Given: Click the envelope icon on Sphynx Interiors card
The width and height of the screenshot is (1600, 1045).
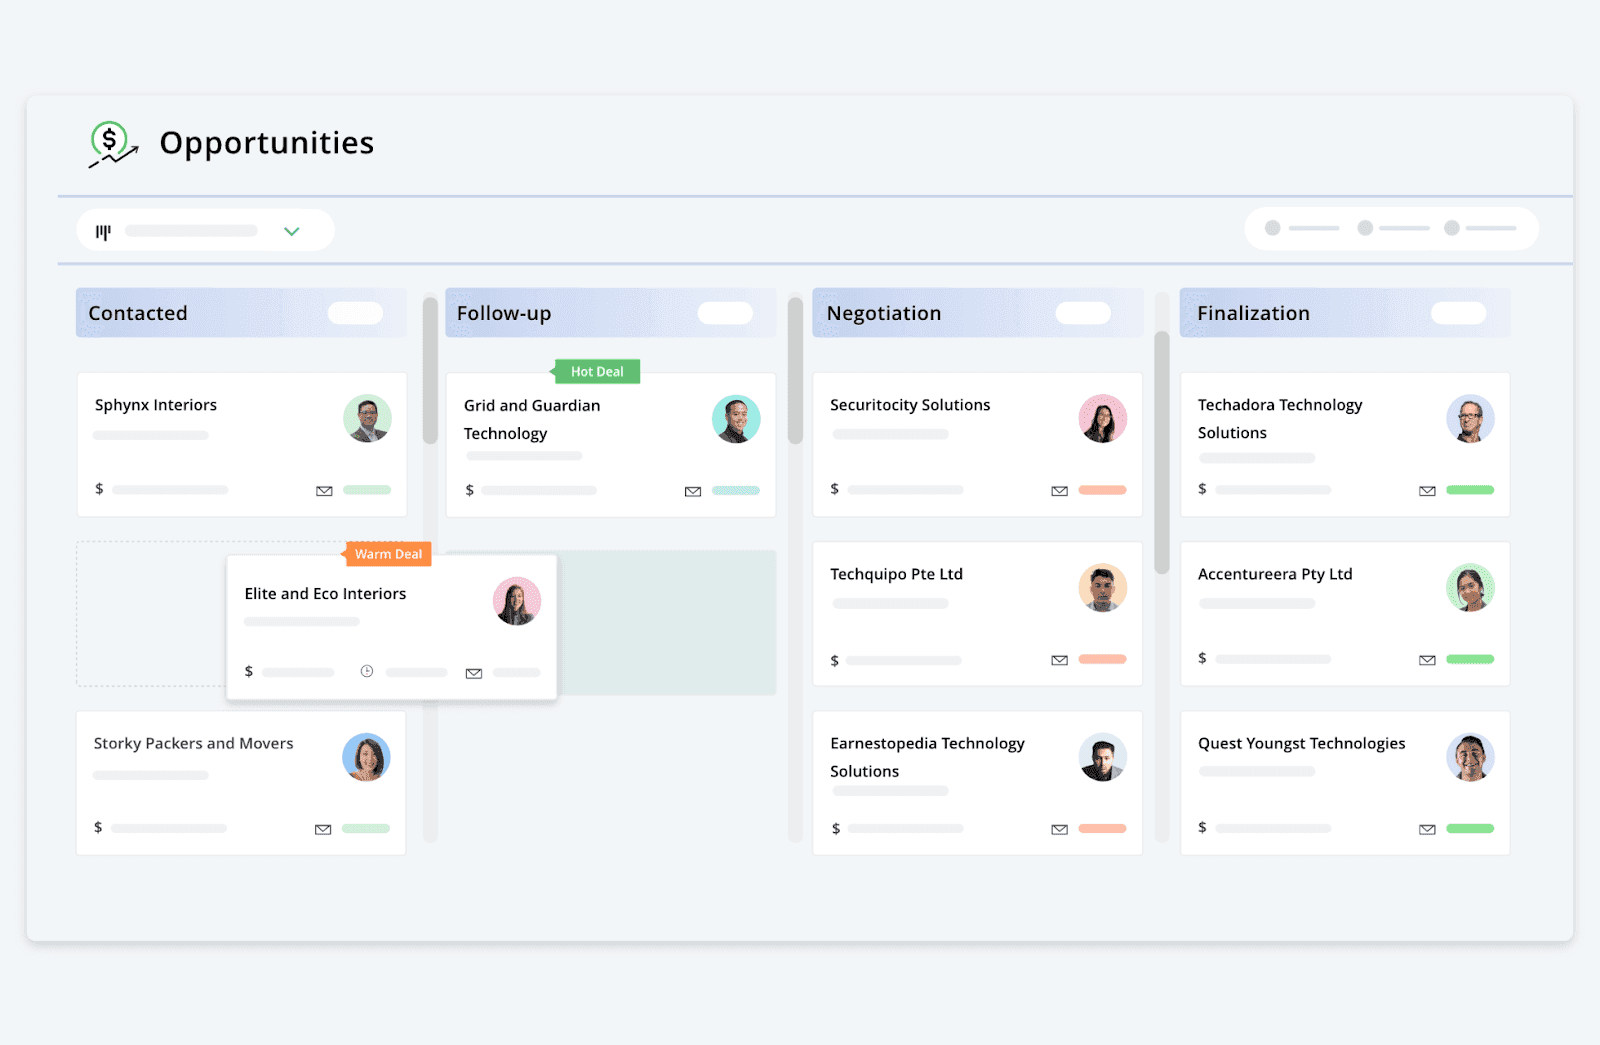Looking at the screenshot, I should (x=324, y=490).
